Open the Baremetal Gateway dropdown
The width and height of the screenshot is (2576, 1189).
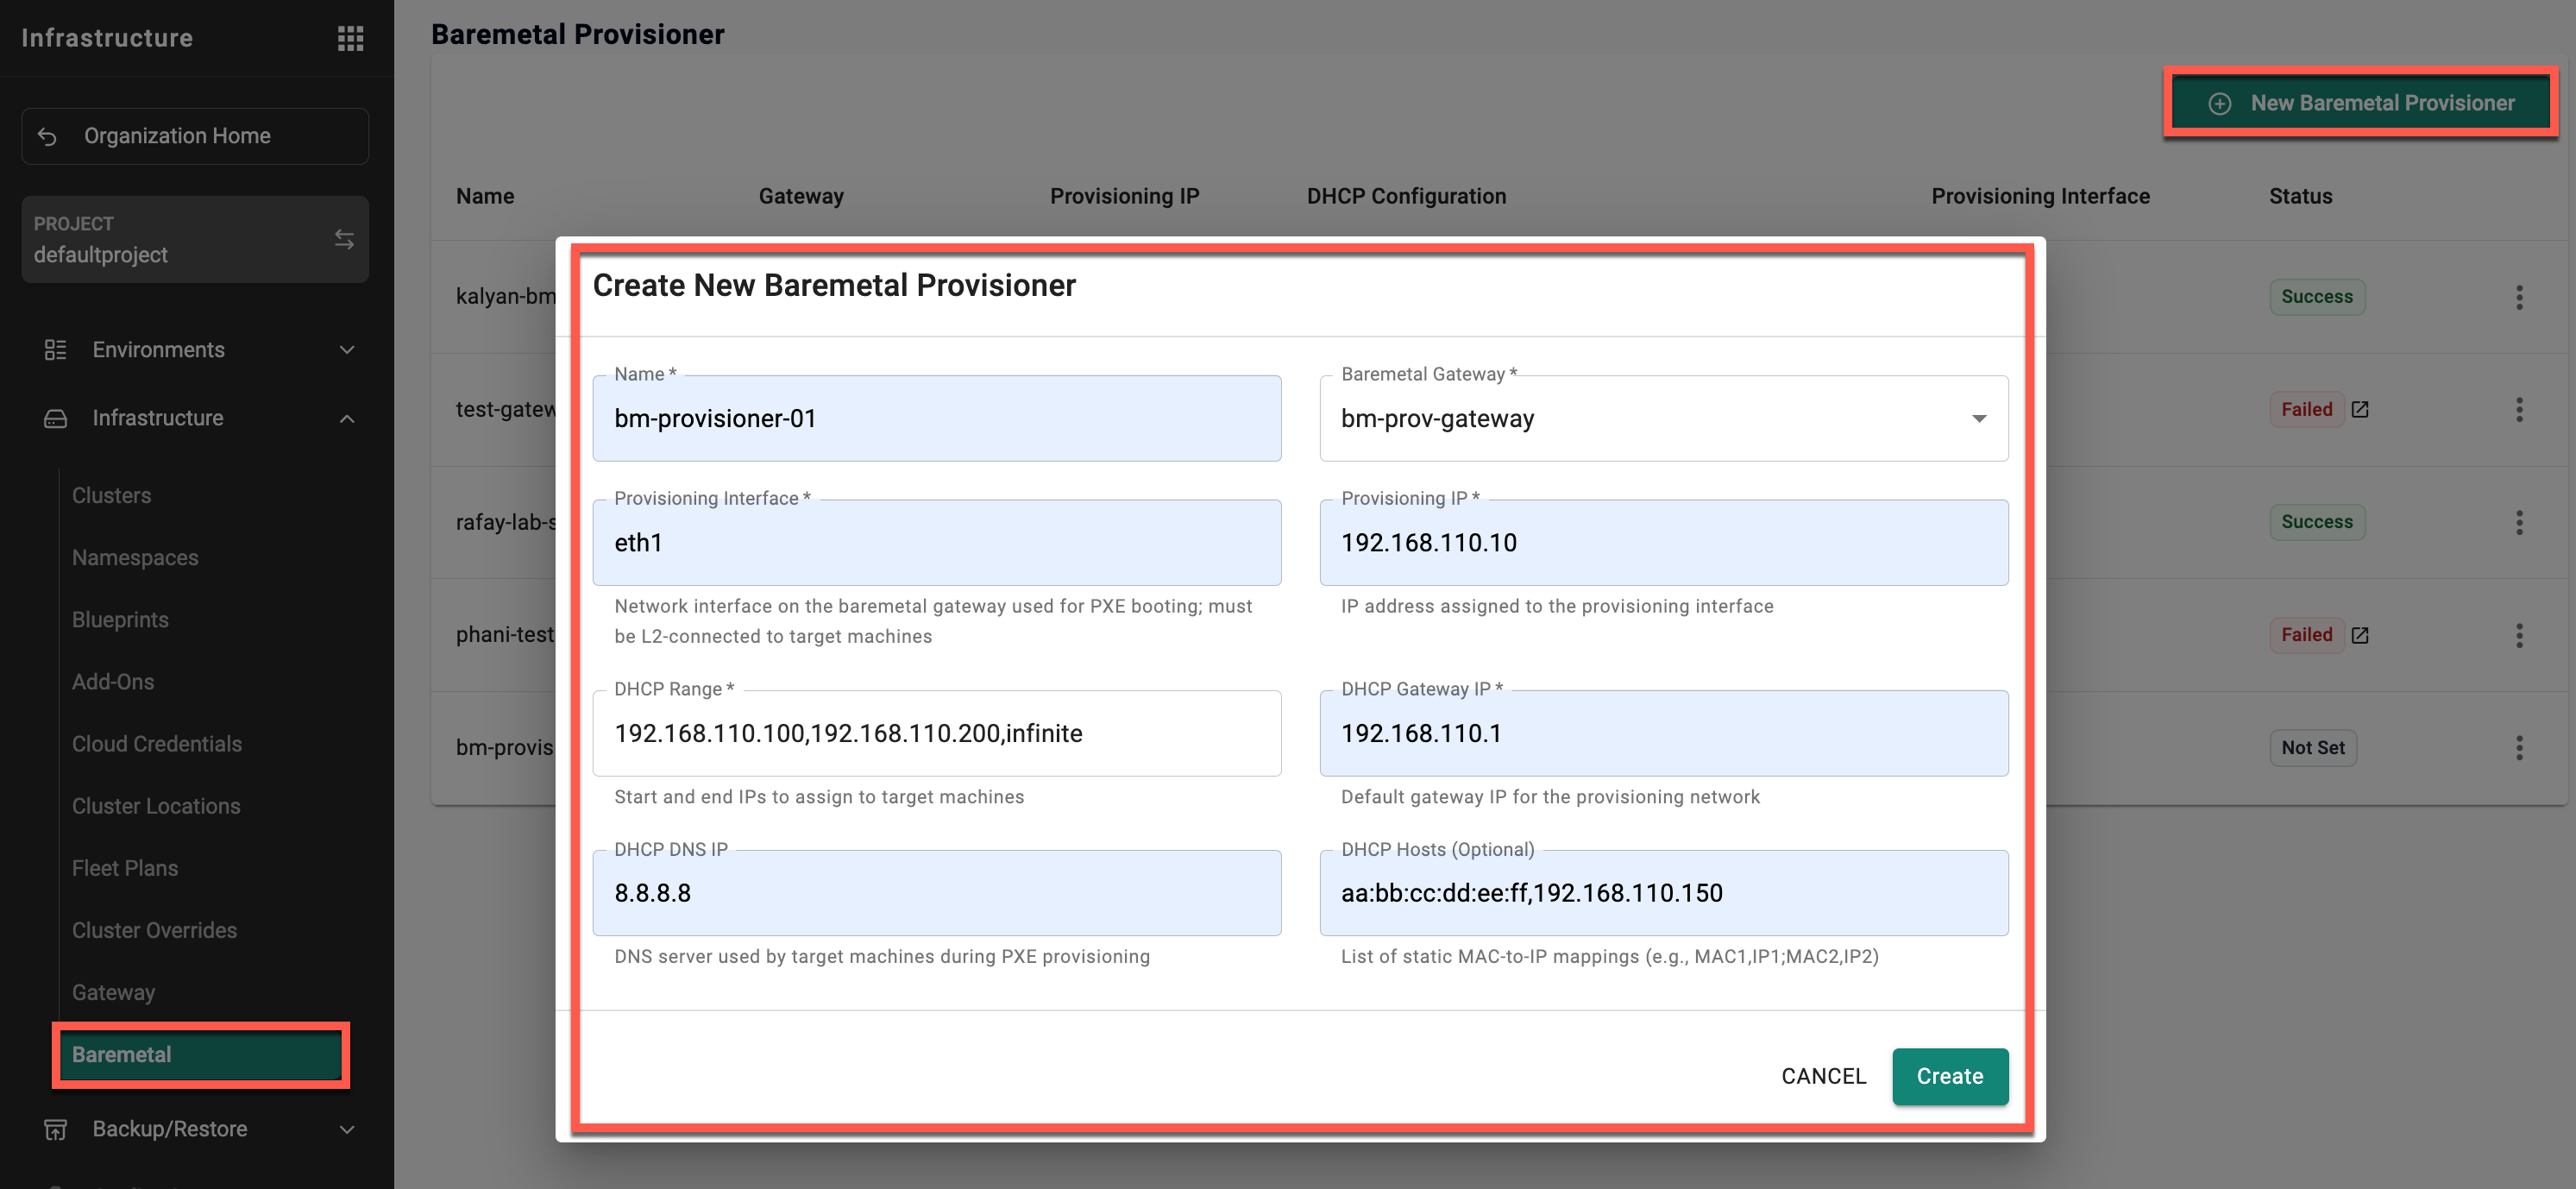(x=1664, y=418)
